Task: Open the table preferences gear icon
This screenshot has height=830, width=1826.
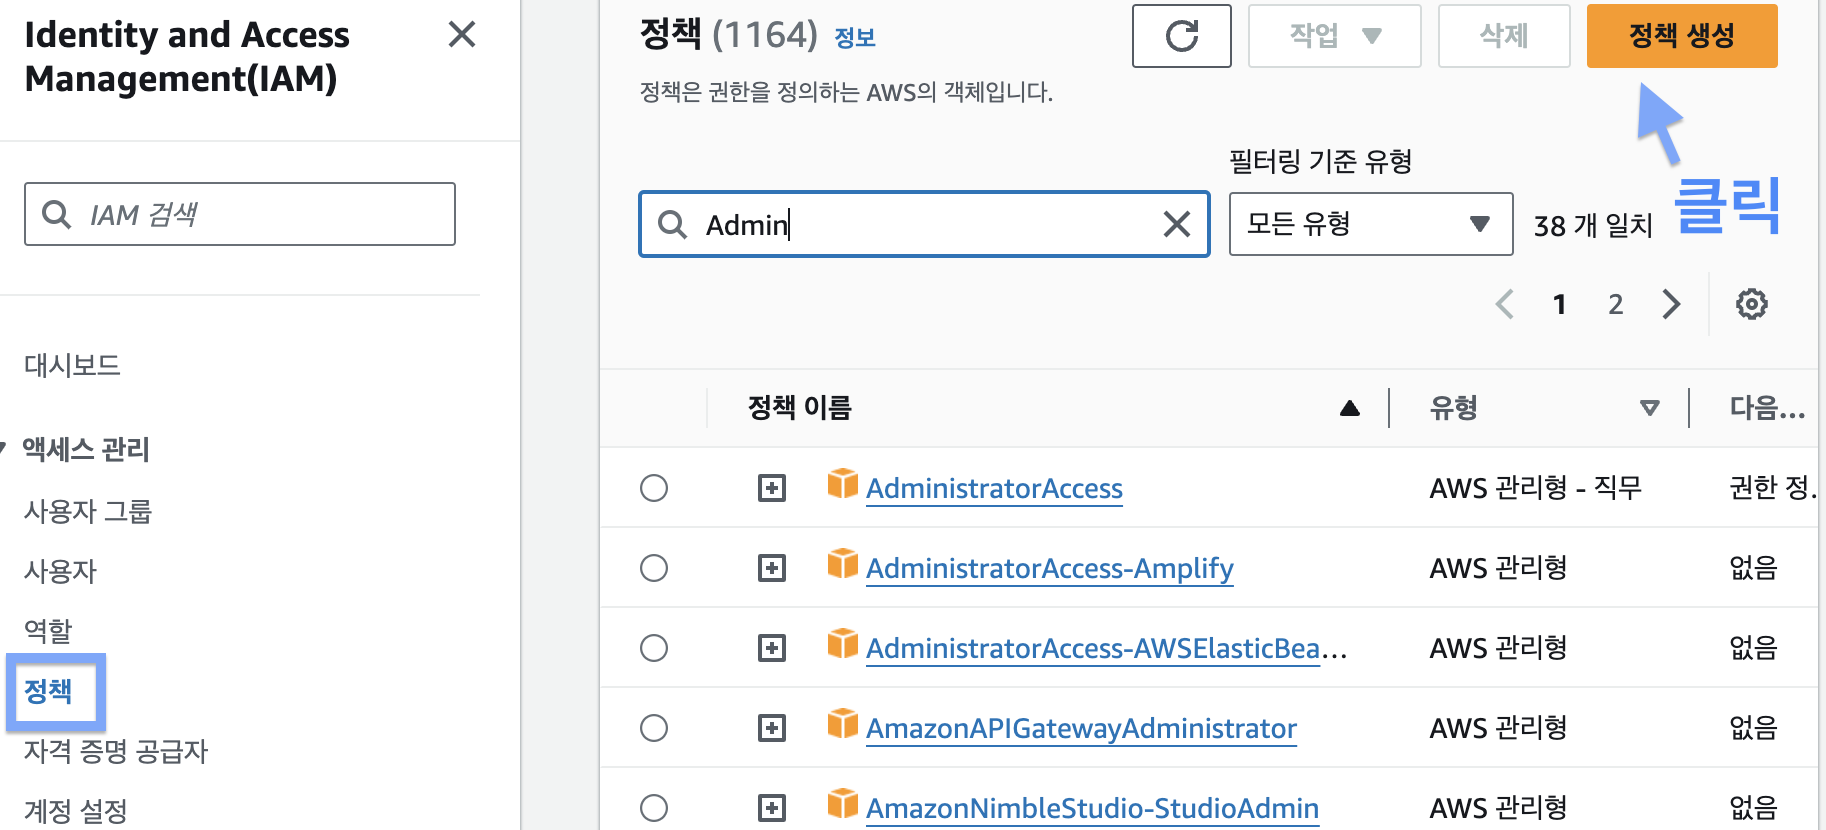Action: point(1751,304)
